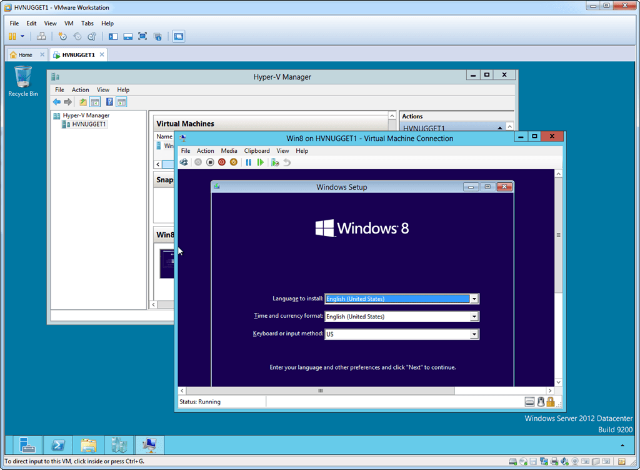Select HVNUGGET1 in Hyper-V Manager tree
The height and width of the screenshot is (470, 640).
pos(90,124)
